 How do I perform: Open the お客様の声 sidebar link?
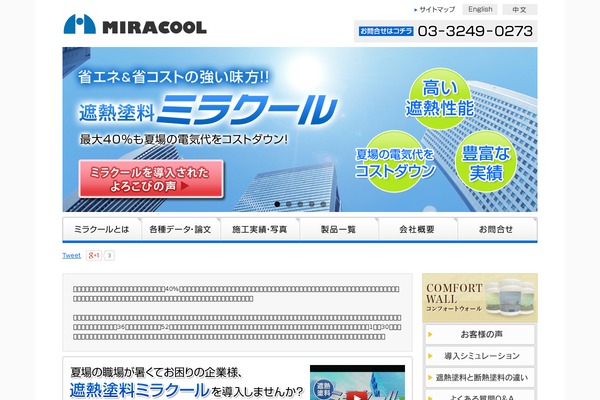[480, 334]
